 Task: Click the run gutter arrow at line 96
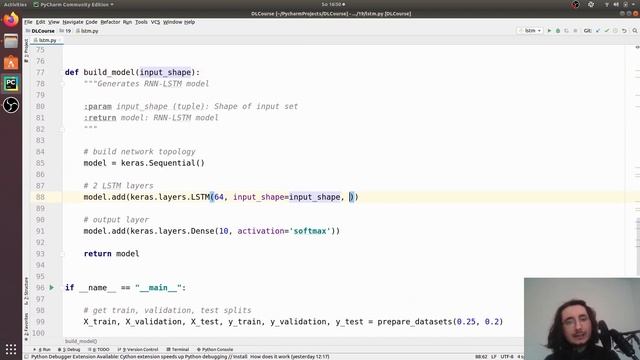(51, 287)
